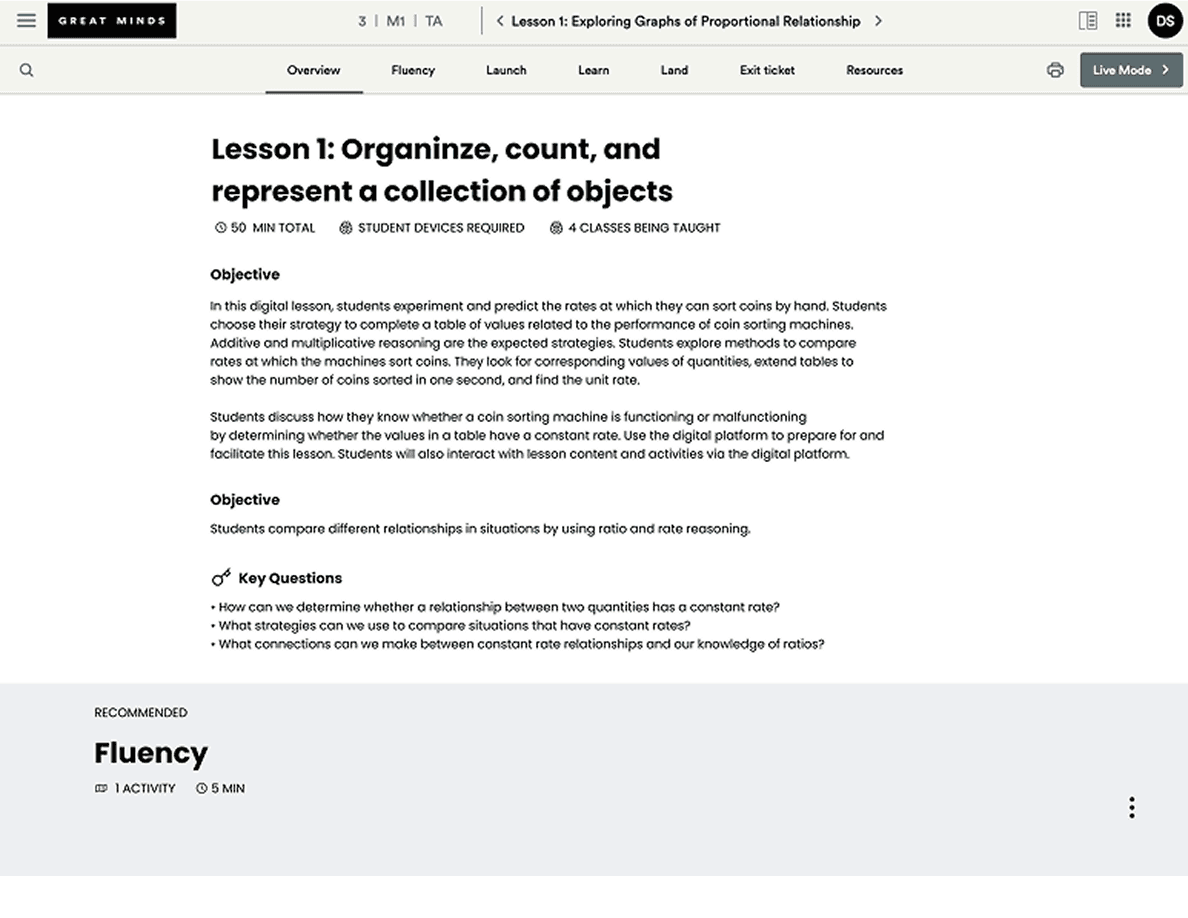Switch to the Resources tab
This screenshot has width=1188, height=918.
(874, 70)
